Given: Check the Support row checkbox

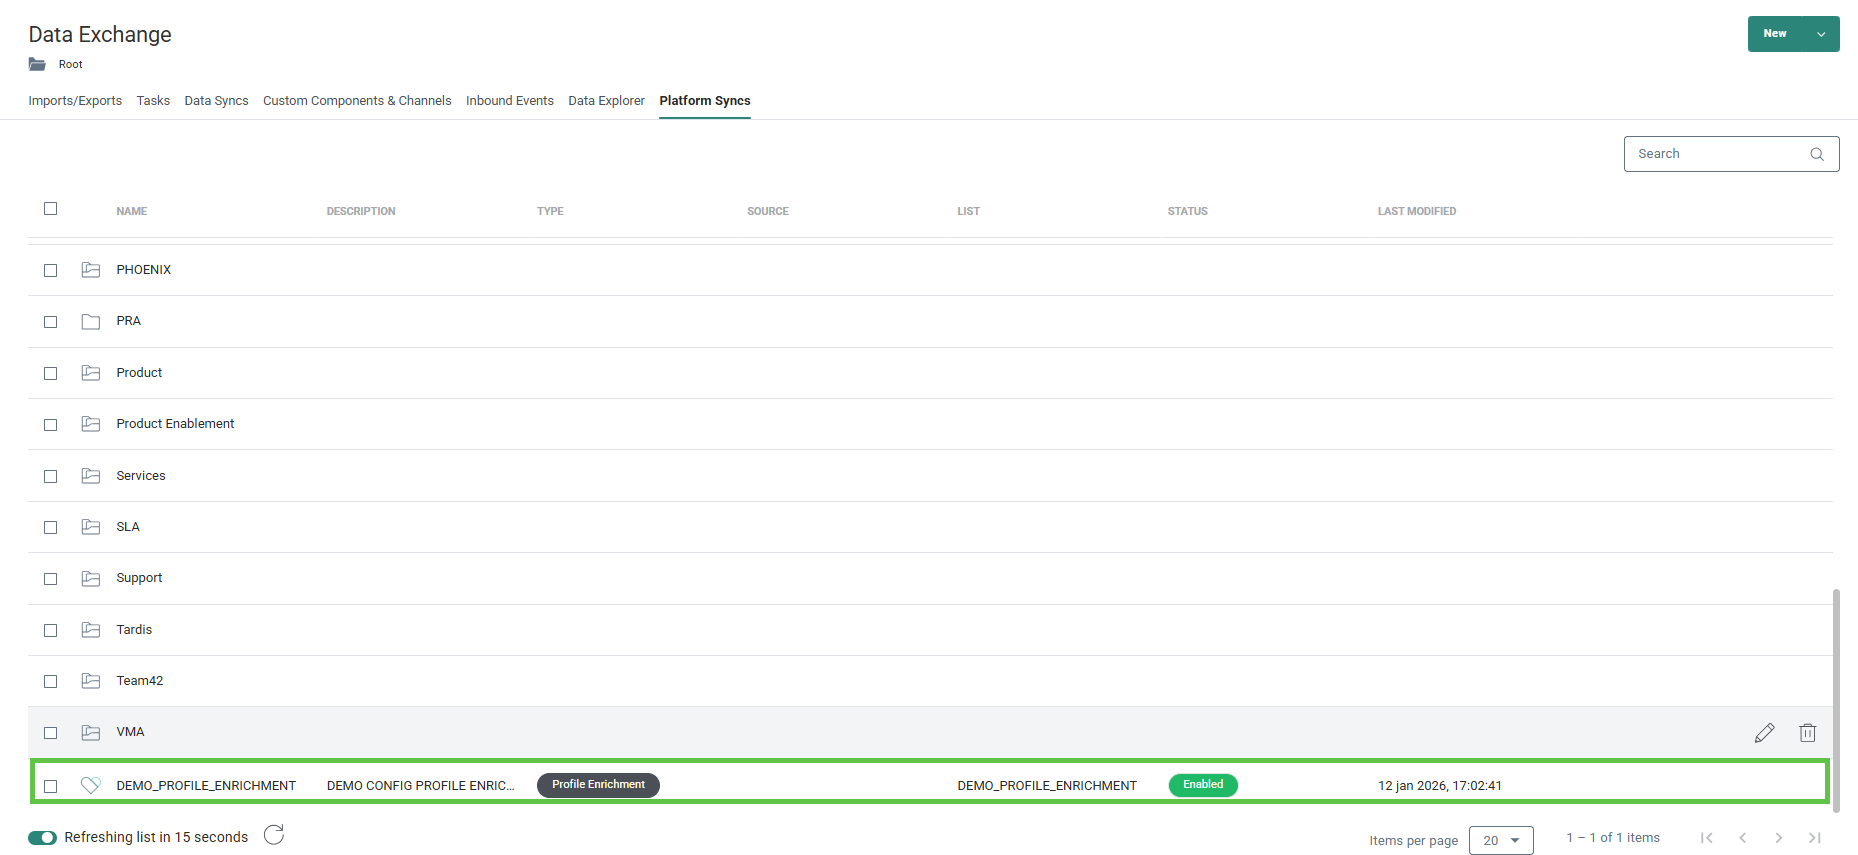Looking at the screenshot, I should pos(51,579).
